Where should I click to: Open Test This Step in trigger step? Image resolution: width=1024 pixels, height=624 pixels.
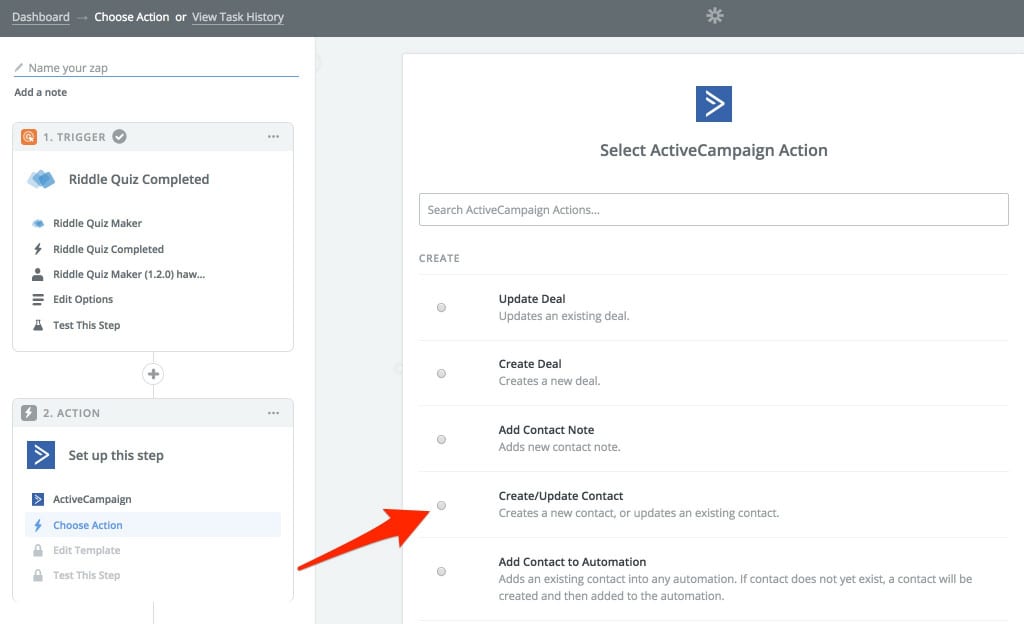87,325
